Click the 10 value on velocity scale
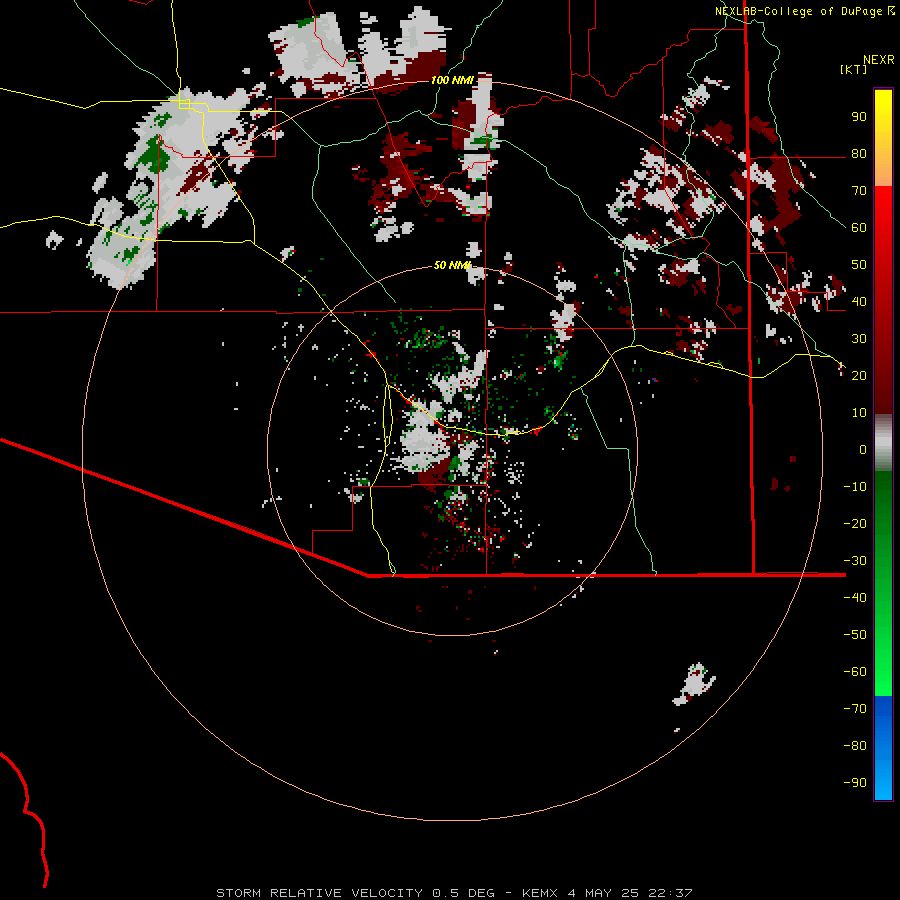Image resolution: width=900 pixels, height=900 pixels. pyautogui.click(x=859, y=413)
